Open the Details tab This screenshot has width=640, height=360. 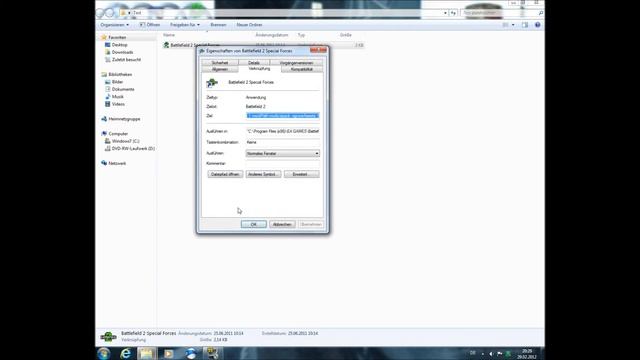(253, 62)
